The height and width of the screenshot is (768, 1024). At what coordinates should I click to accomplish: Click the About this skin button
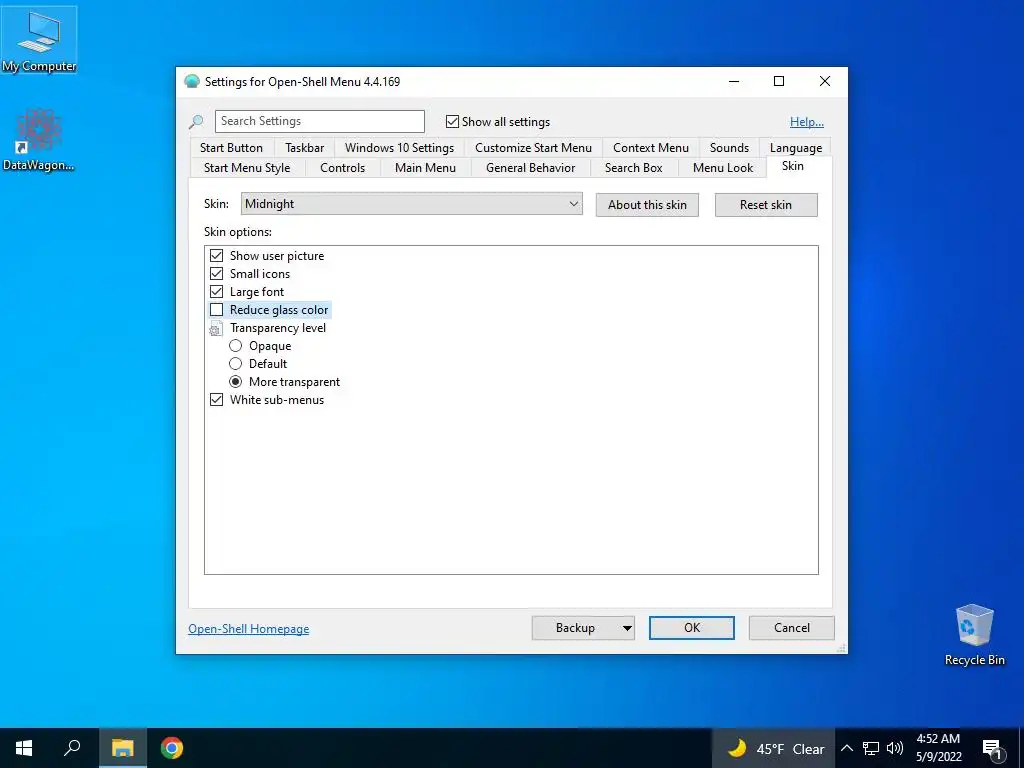pyautogui.click(x=647, y=205)
